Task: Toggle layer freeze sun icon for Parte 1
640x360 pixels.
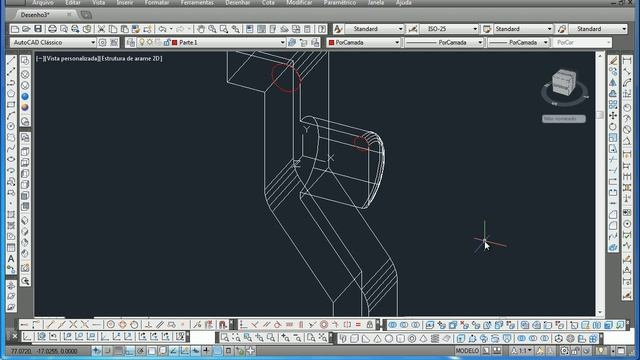Action: 150,42
